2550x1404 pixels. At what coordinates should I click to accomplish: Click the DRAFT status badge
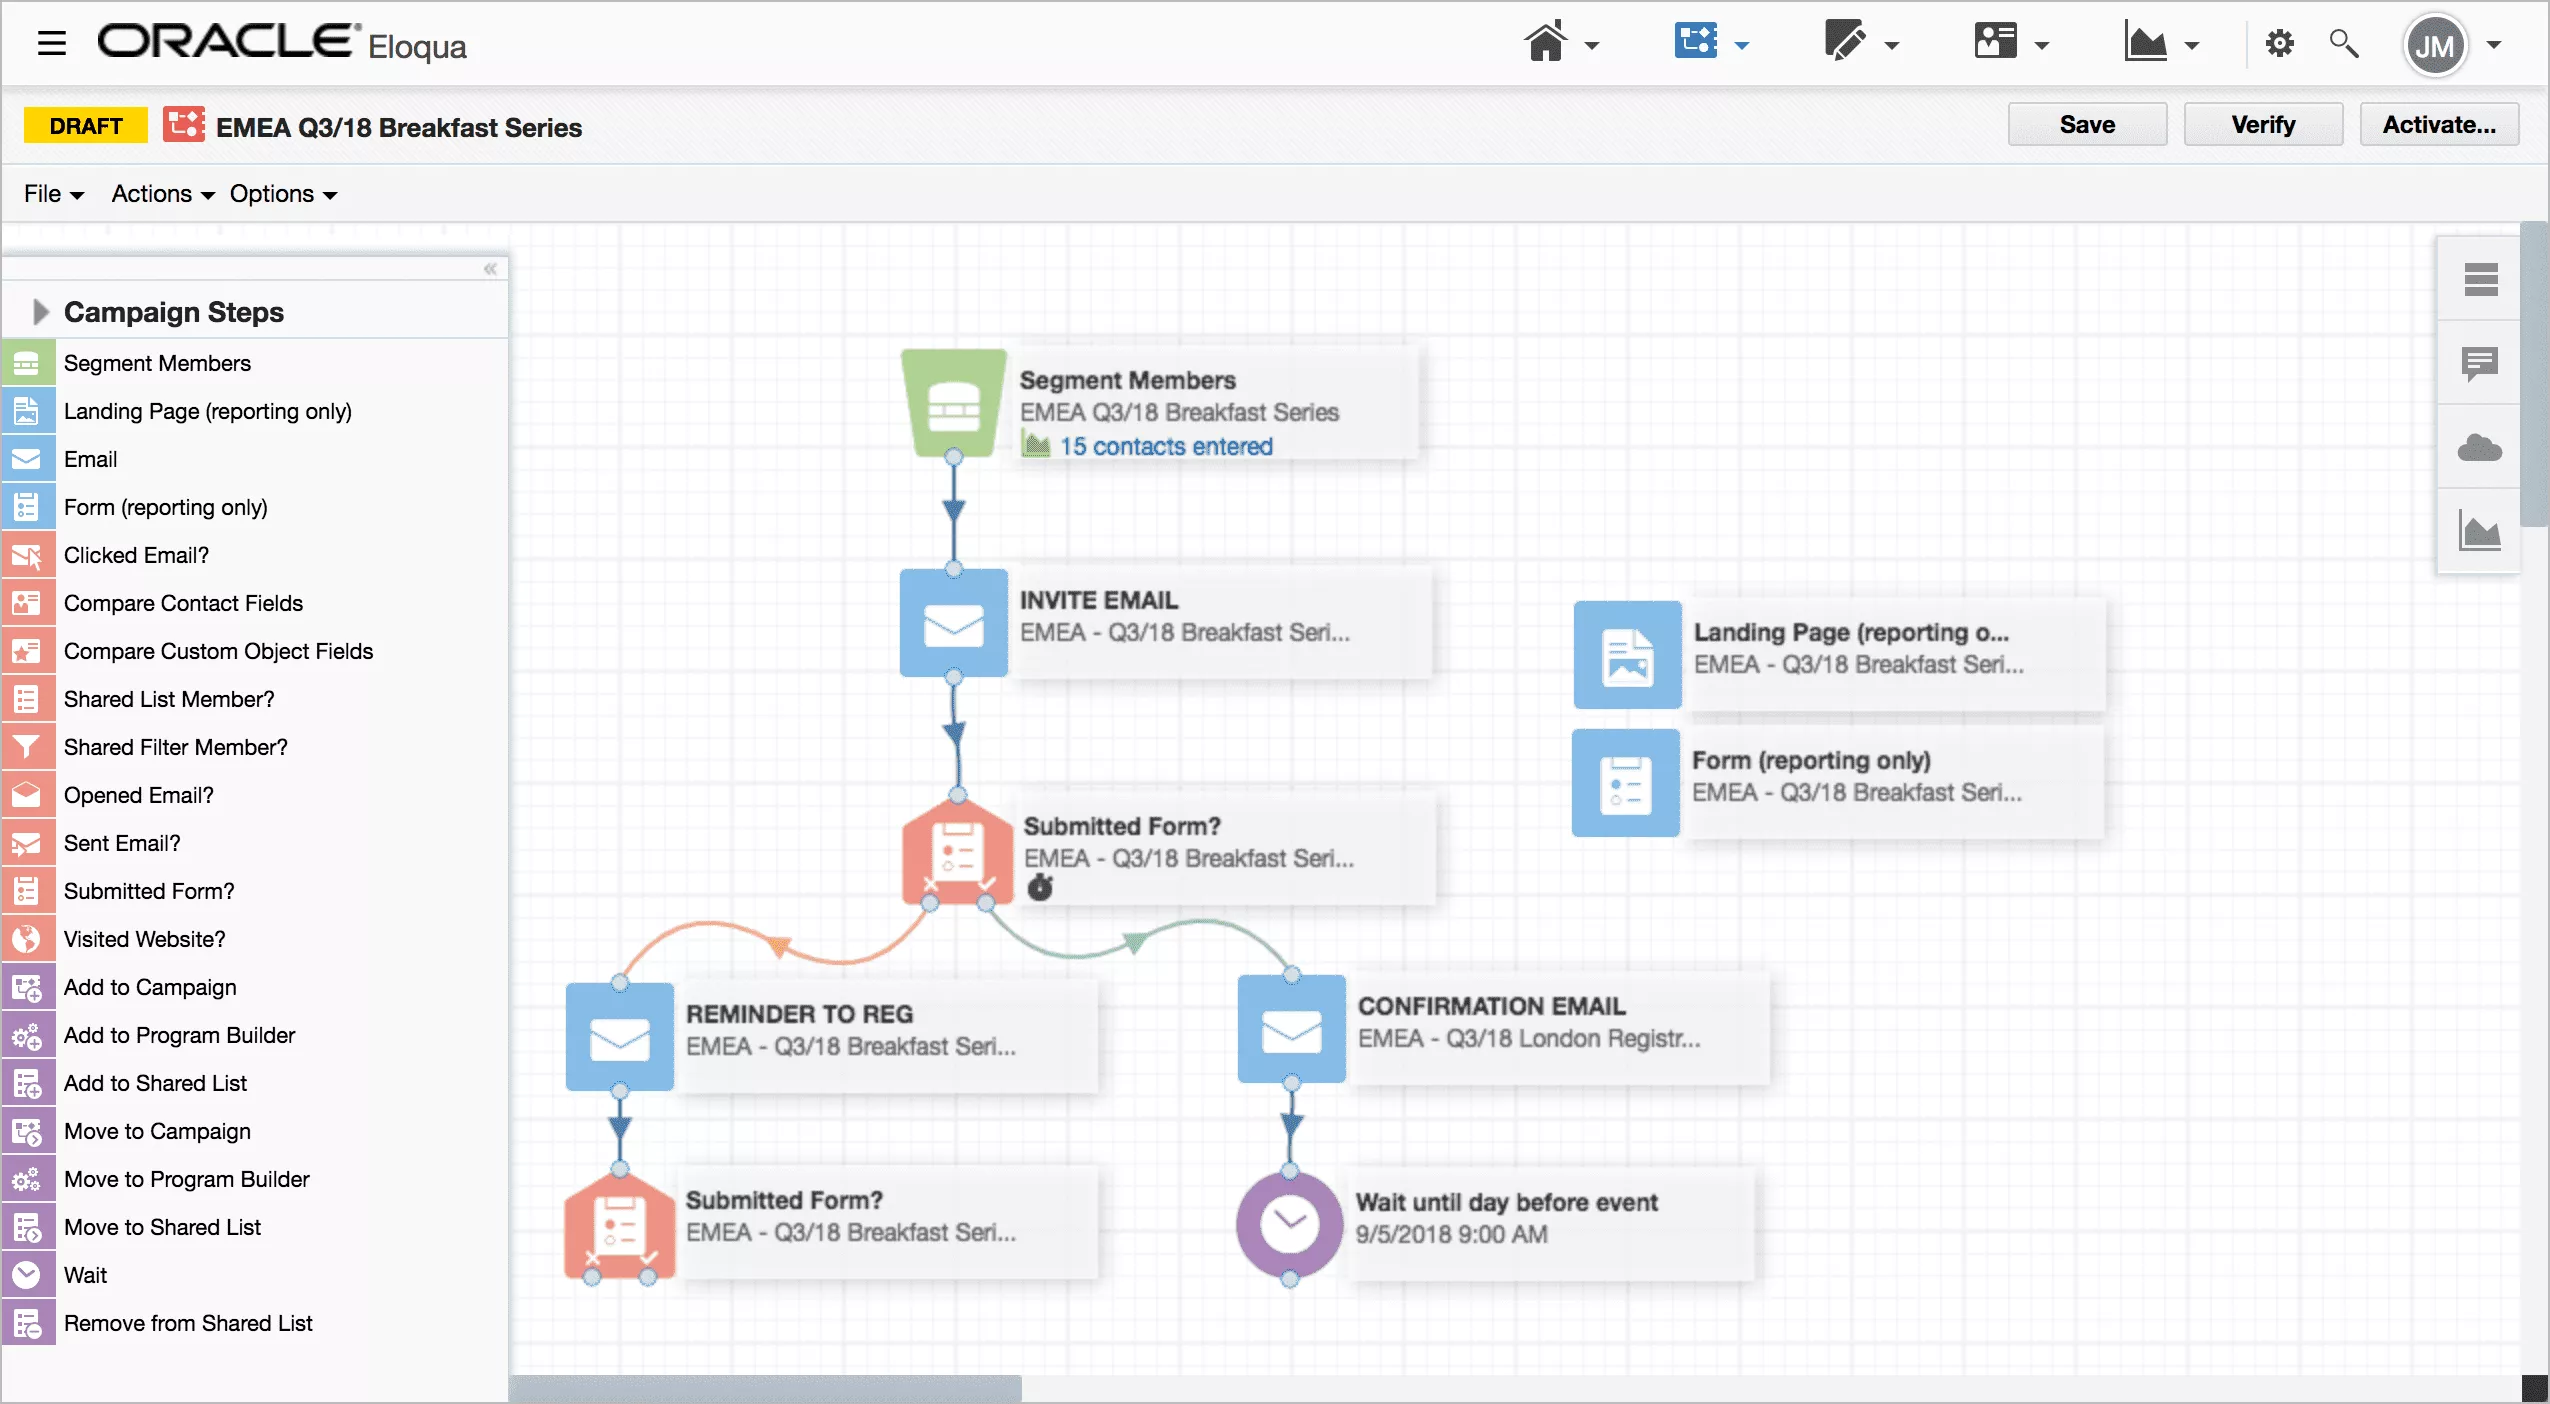(86, 126)
